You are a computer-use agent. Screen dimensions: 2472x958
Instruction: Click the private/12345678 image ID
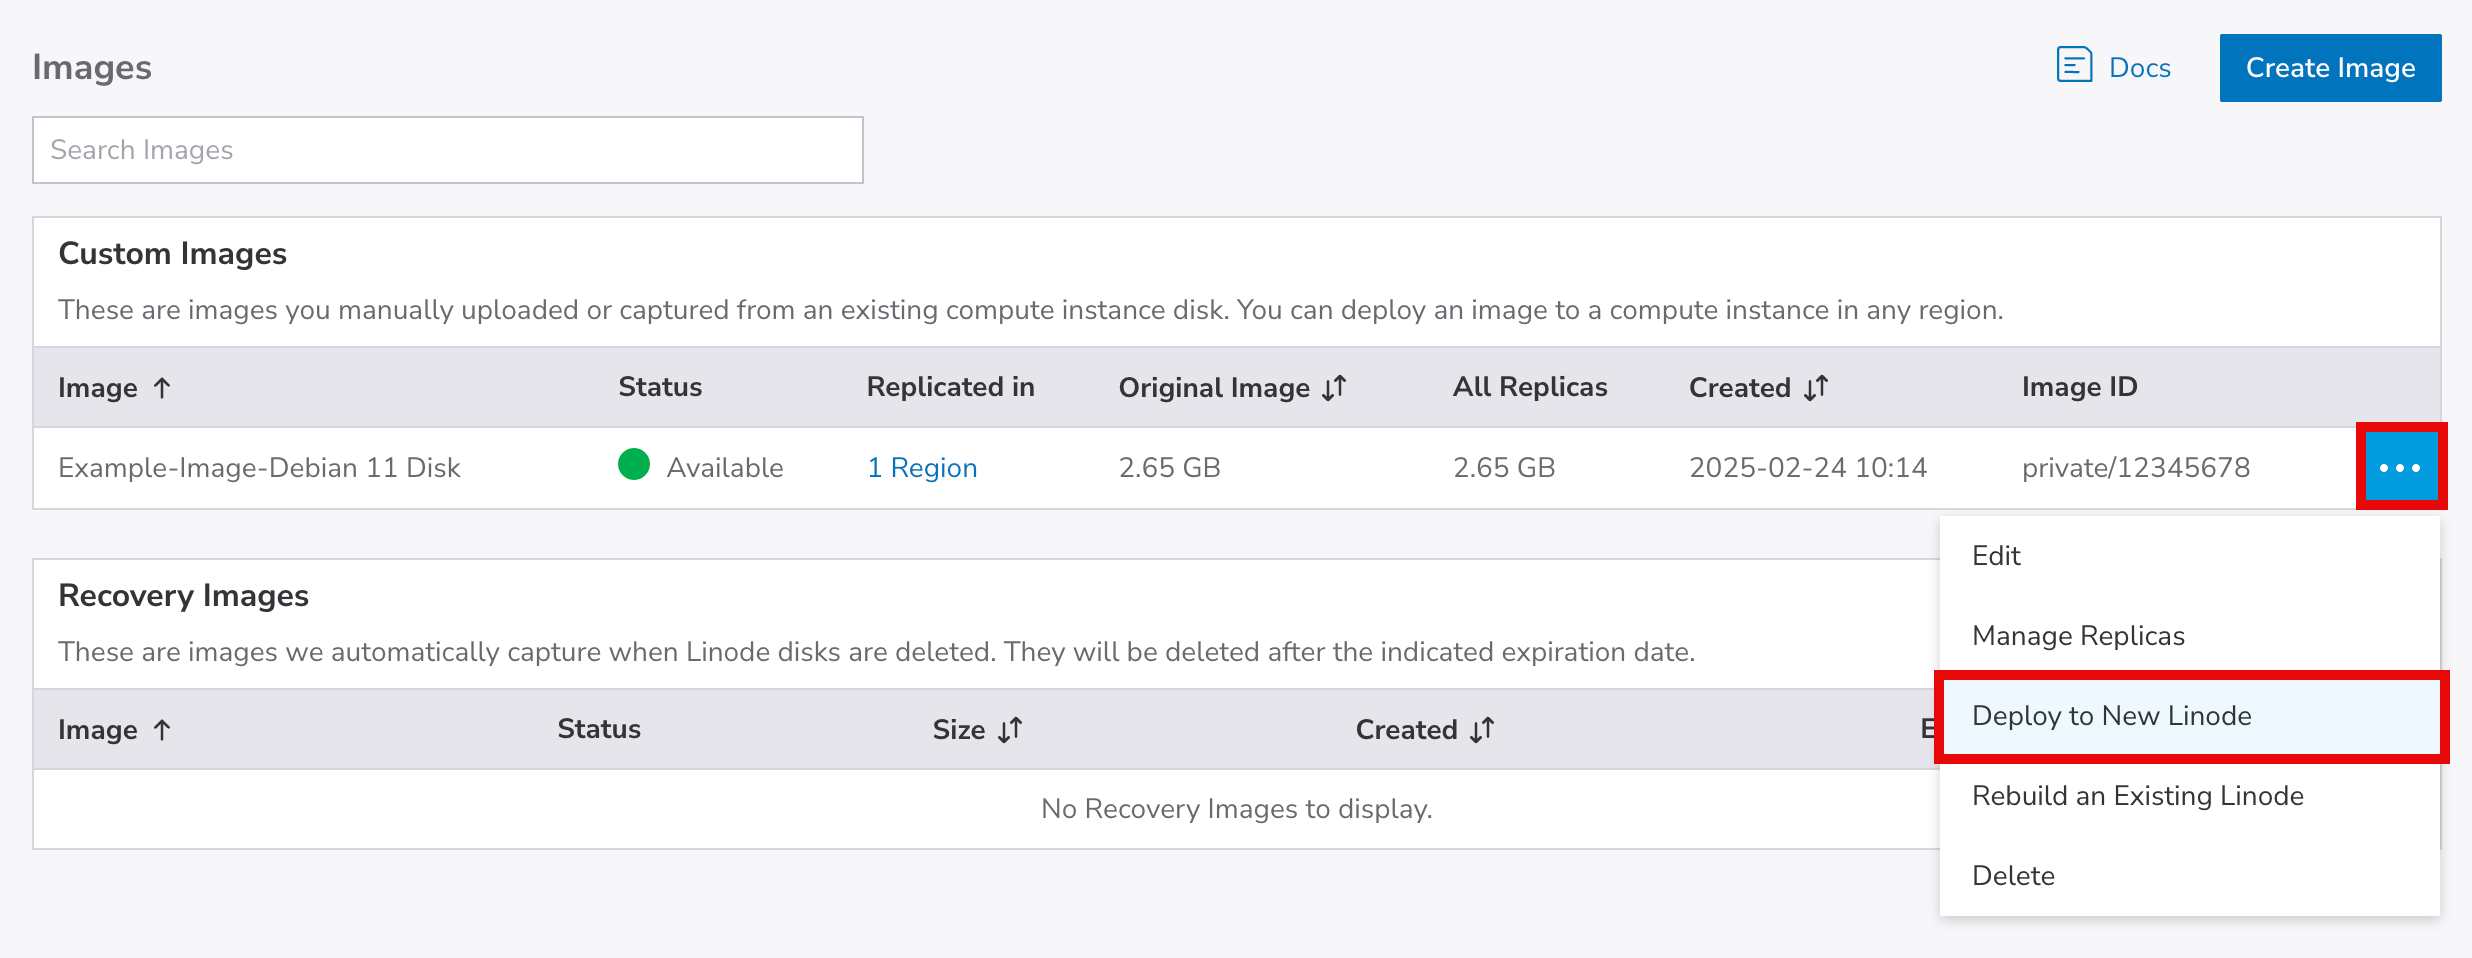pyautogui.click(x=2135, y=468)
